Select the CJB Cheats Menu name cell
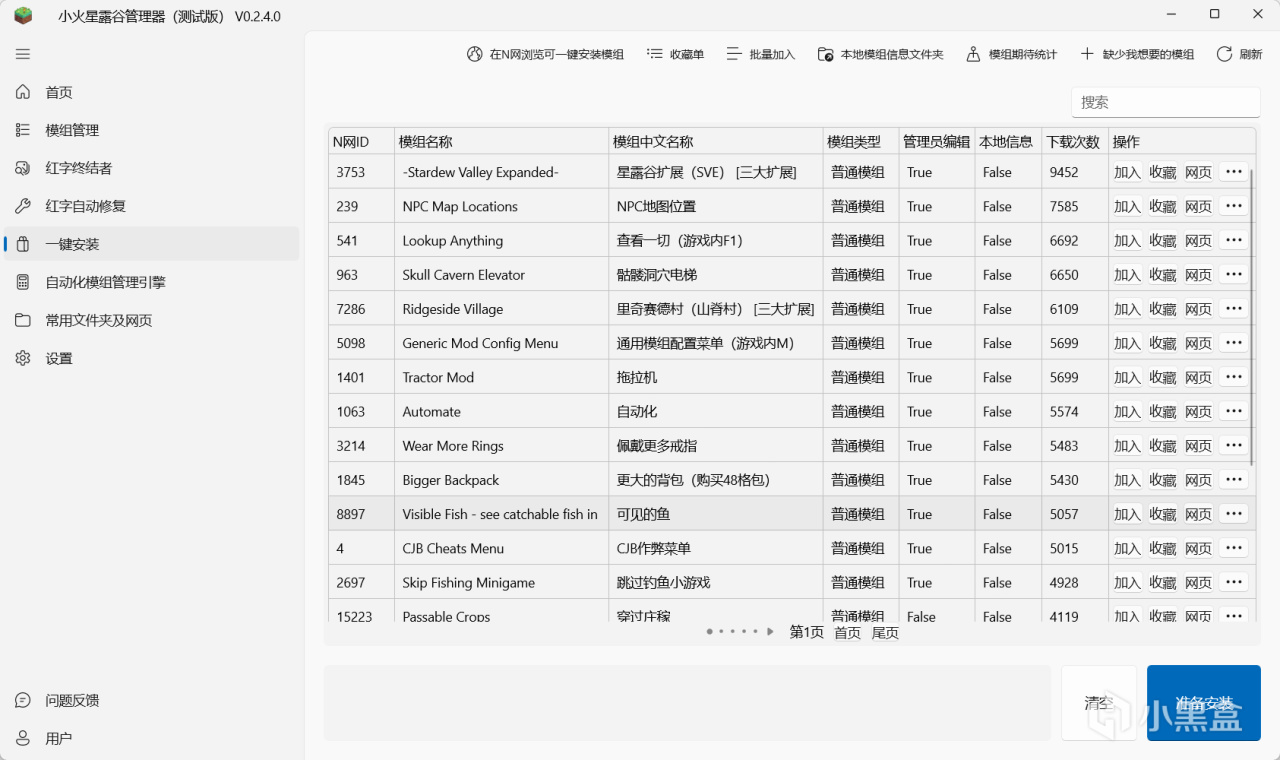 502,548
